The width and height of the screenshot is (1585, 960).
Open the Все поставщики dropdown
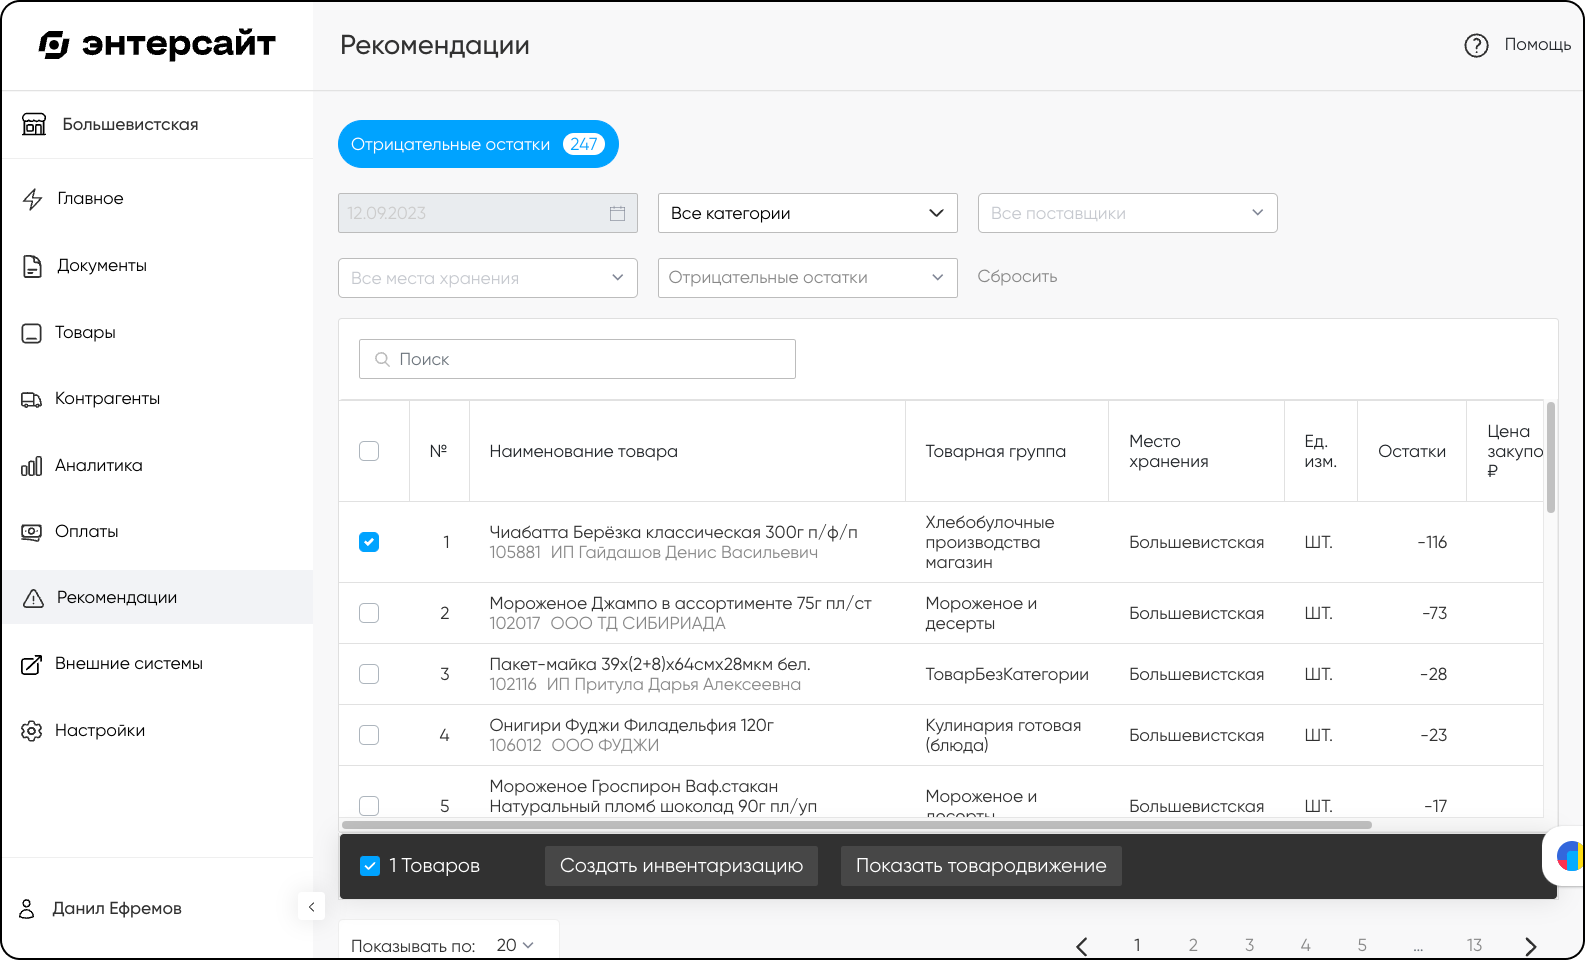(x=1128, y=213)
